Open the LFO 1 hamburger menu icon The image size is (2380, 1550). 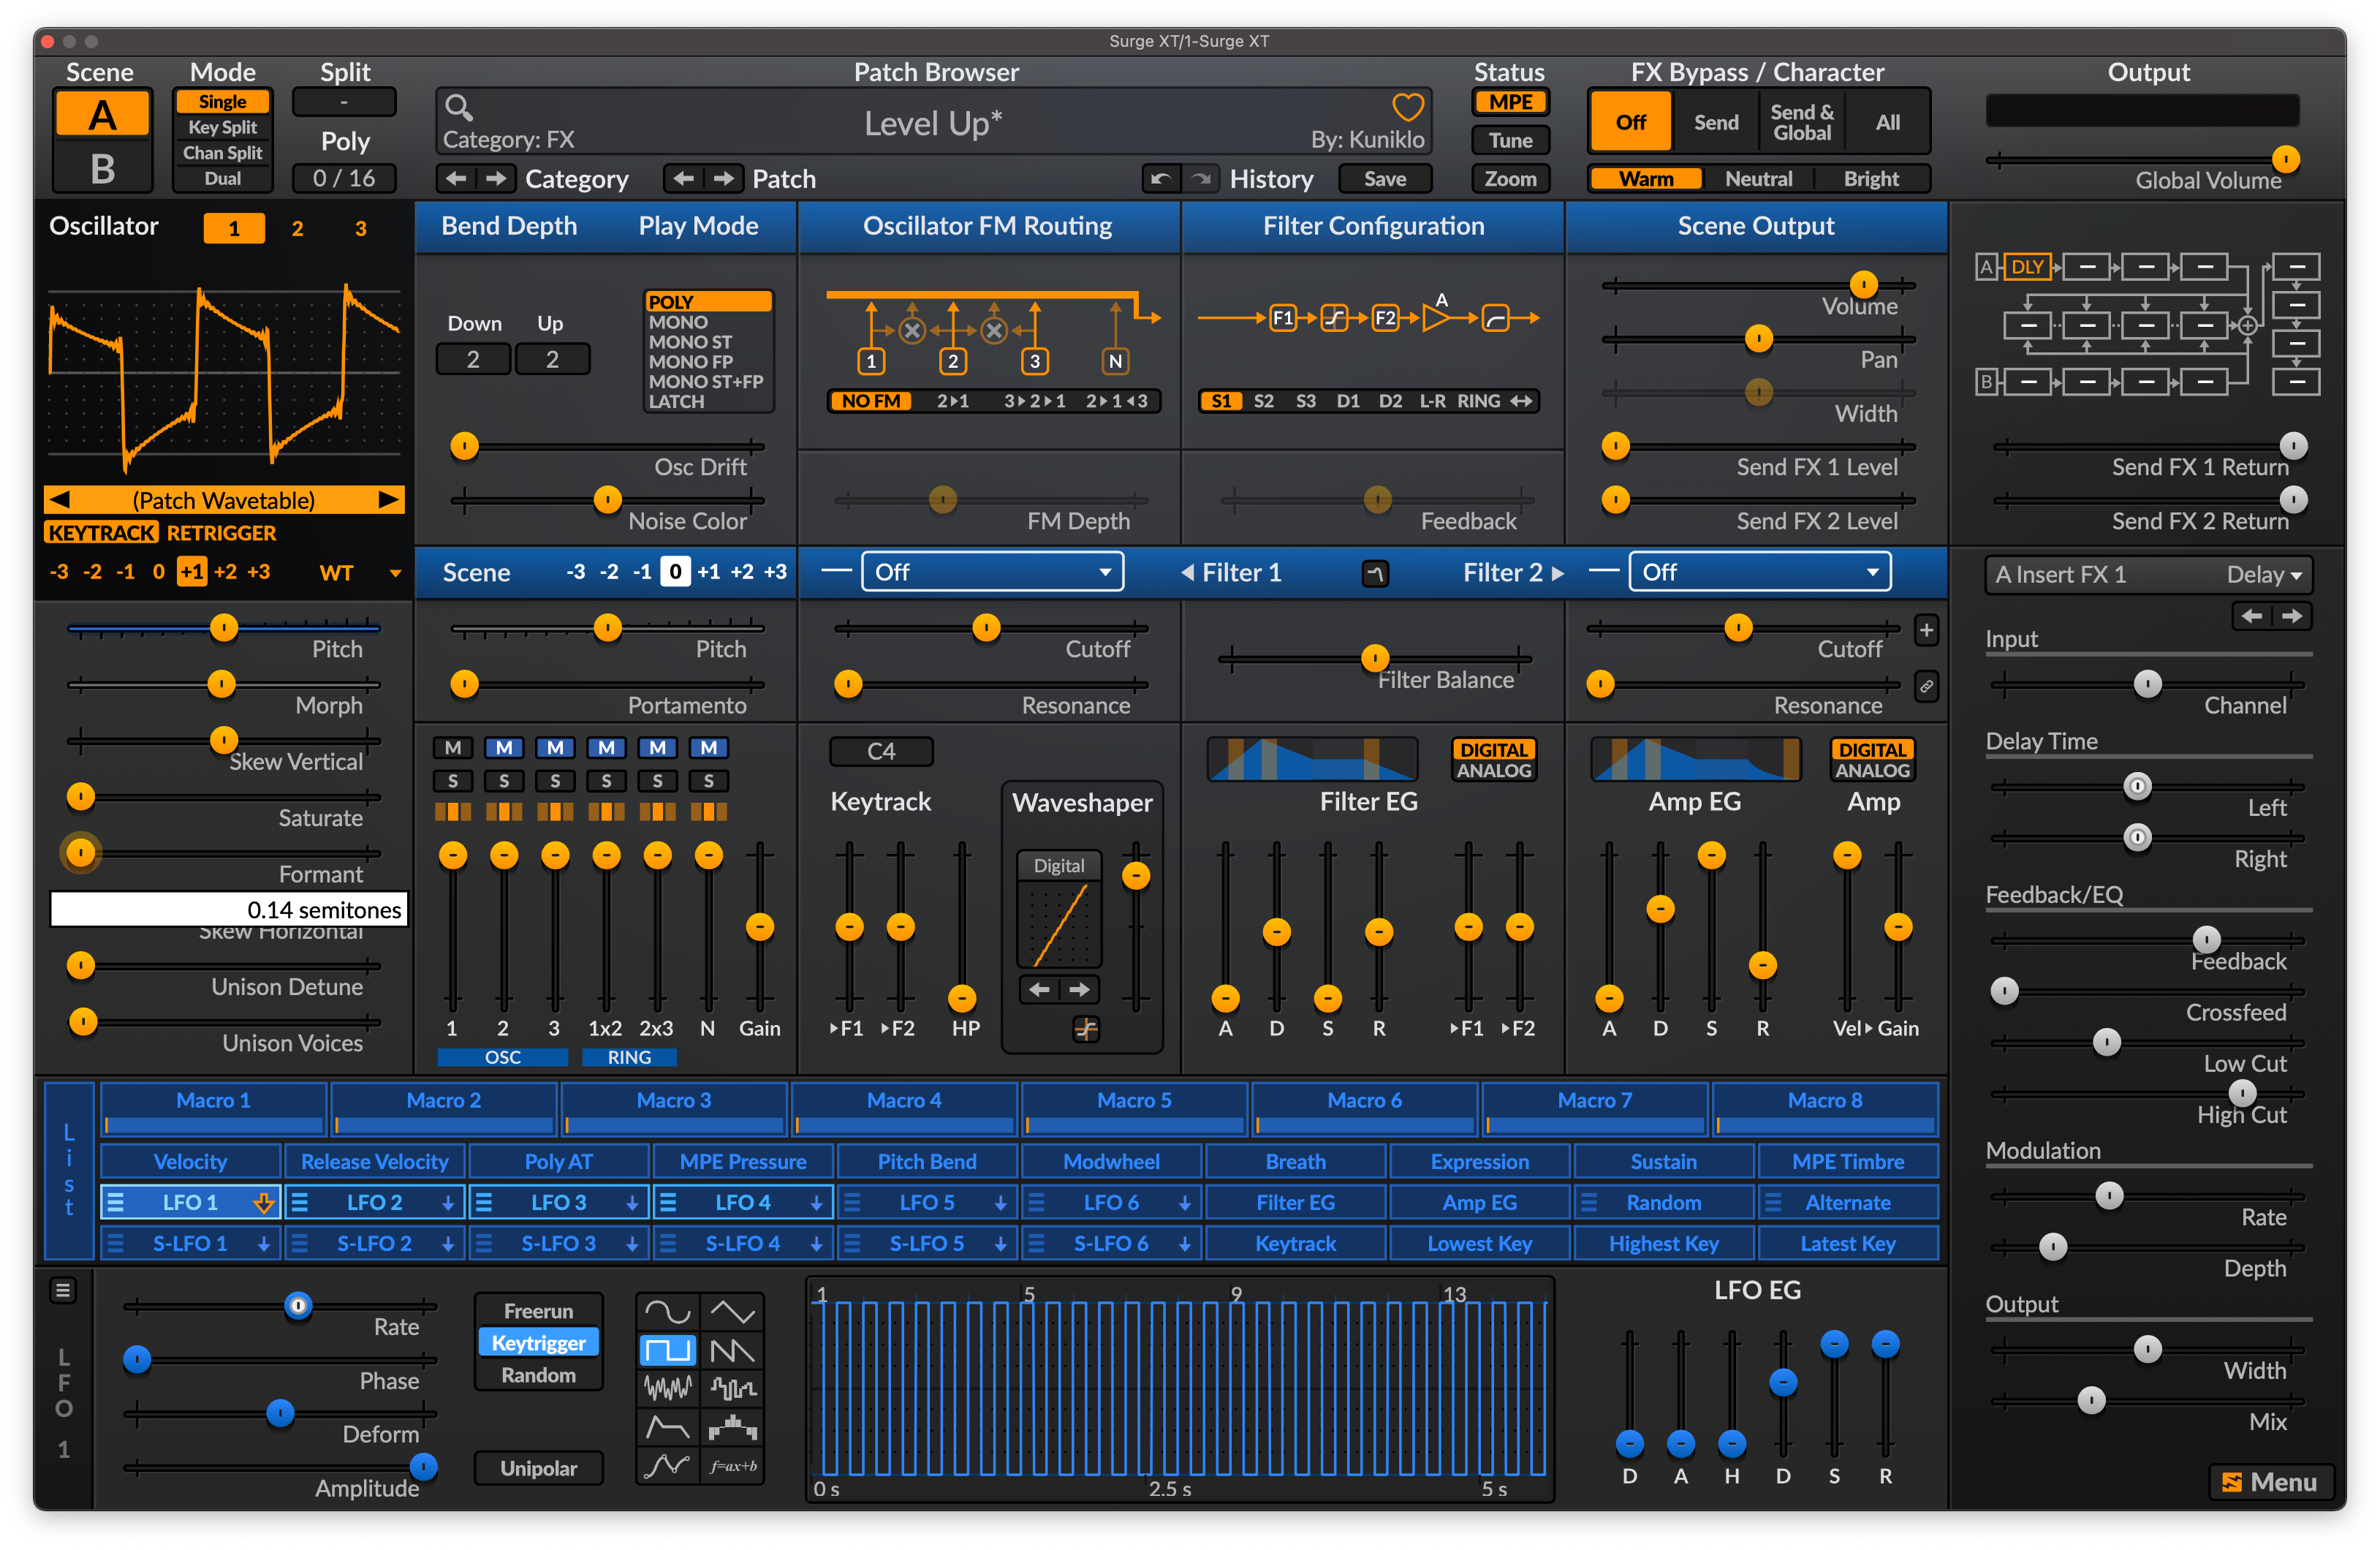62,1290
